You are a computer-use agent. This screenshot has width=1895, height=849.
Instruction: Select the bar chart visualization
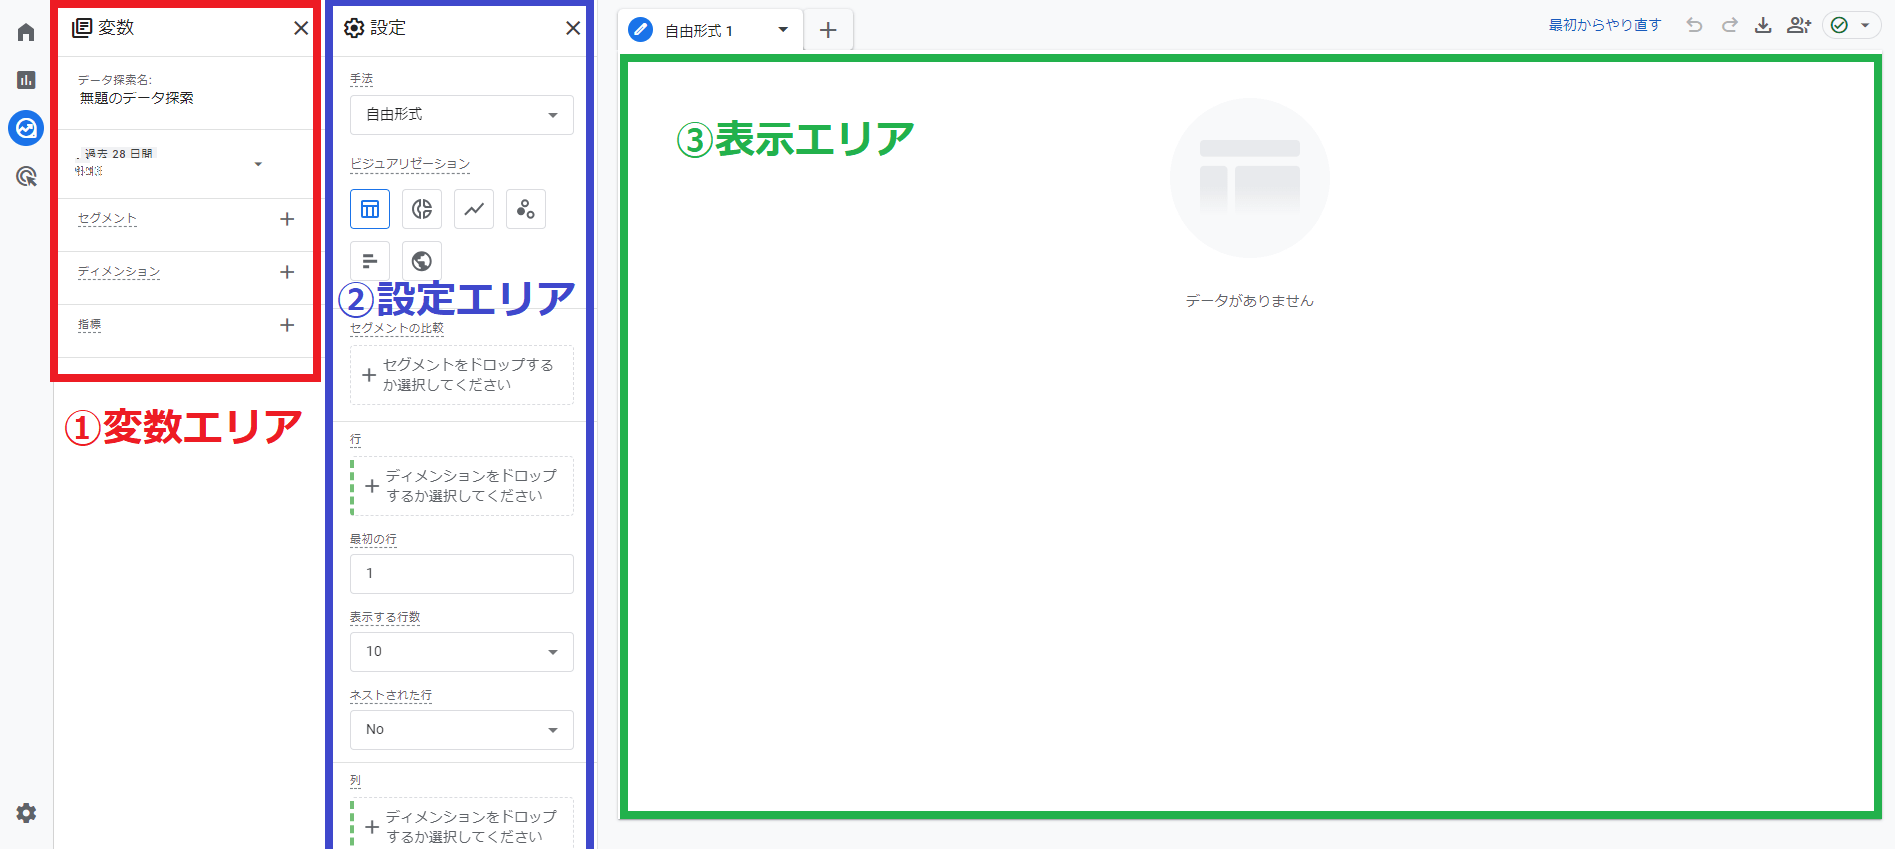click(370, 261)
